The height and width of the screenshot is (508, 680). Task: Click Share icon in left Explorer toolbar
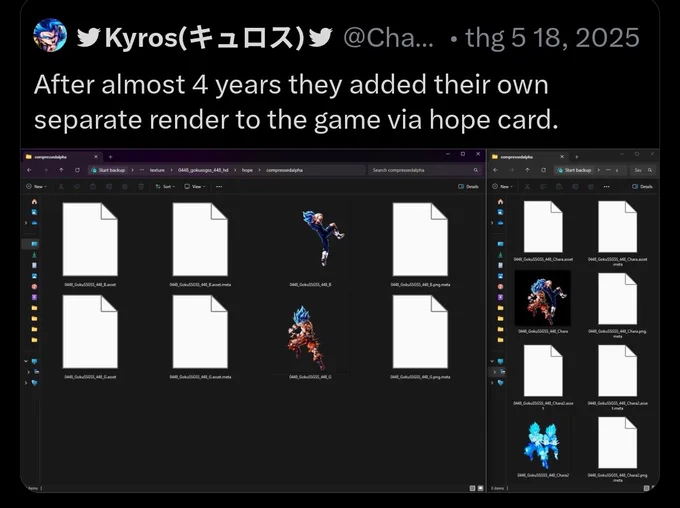click(125, 187)
